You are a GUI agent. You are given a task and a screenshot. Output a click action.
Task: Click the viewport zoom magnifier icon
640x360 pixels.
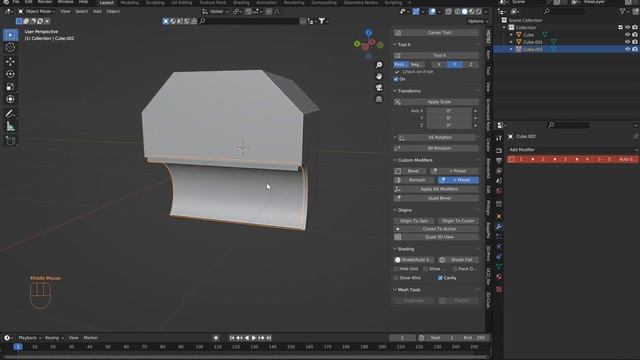click(x=379, y=65)
